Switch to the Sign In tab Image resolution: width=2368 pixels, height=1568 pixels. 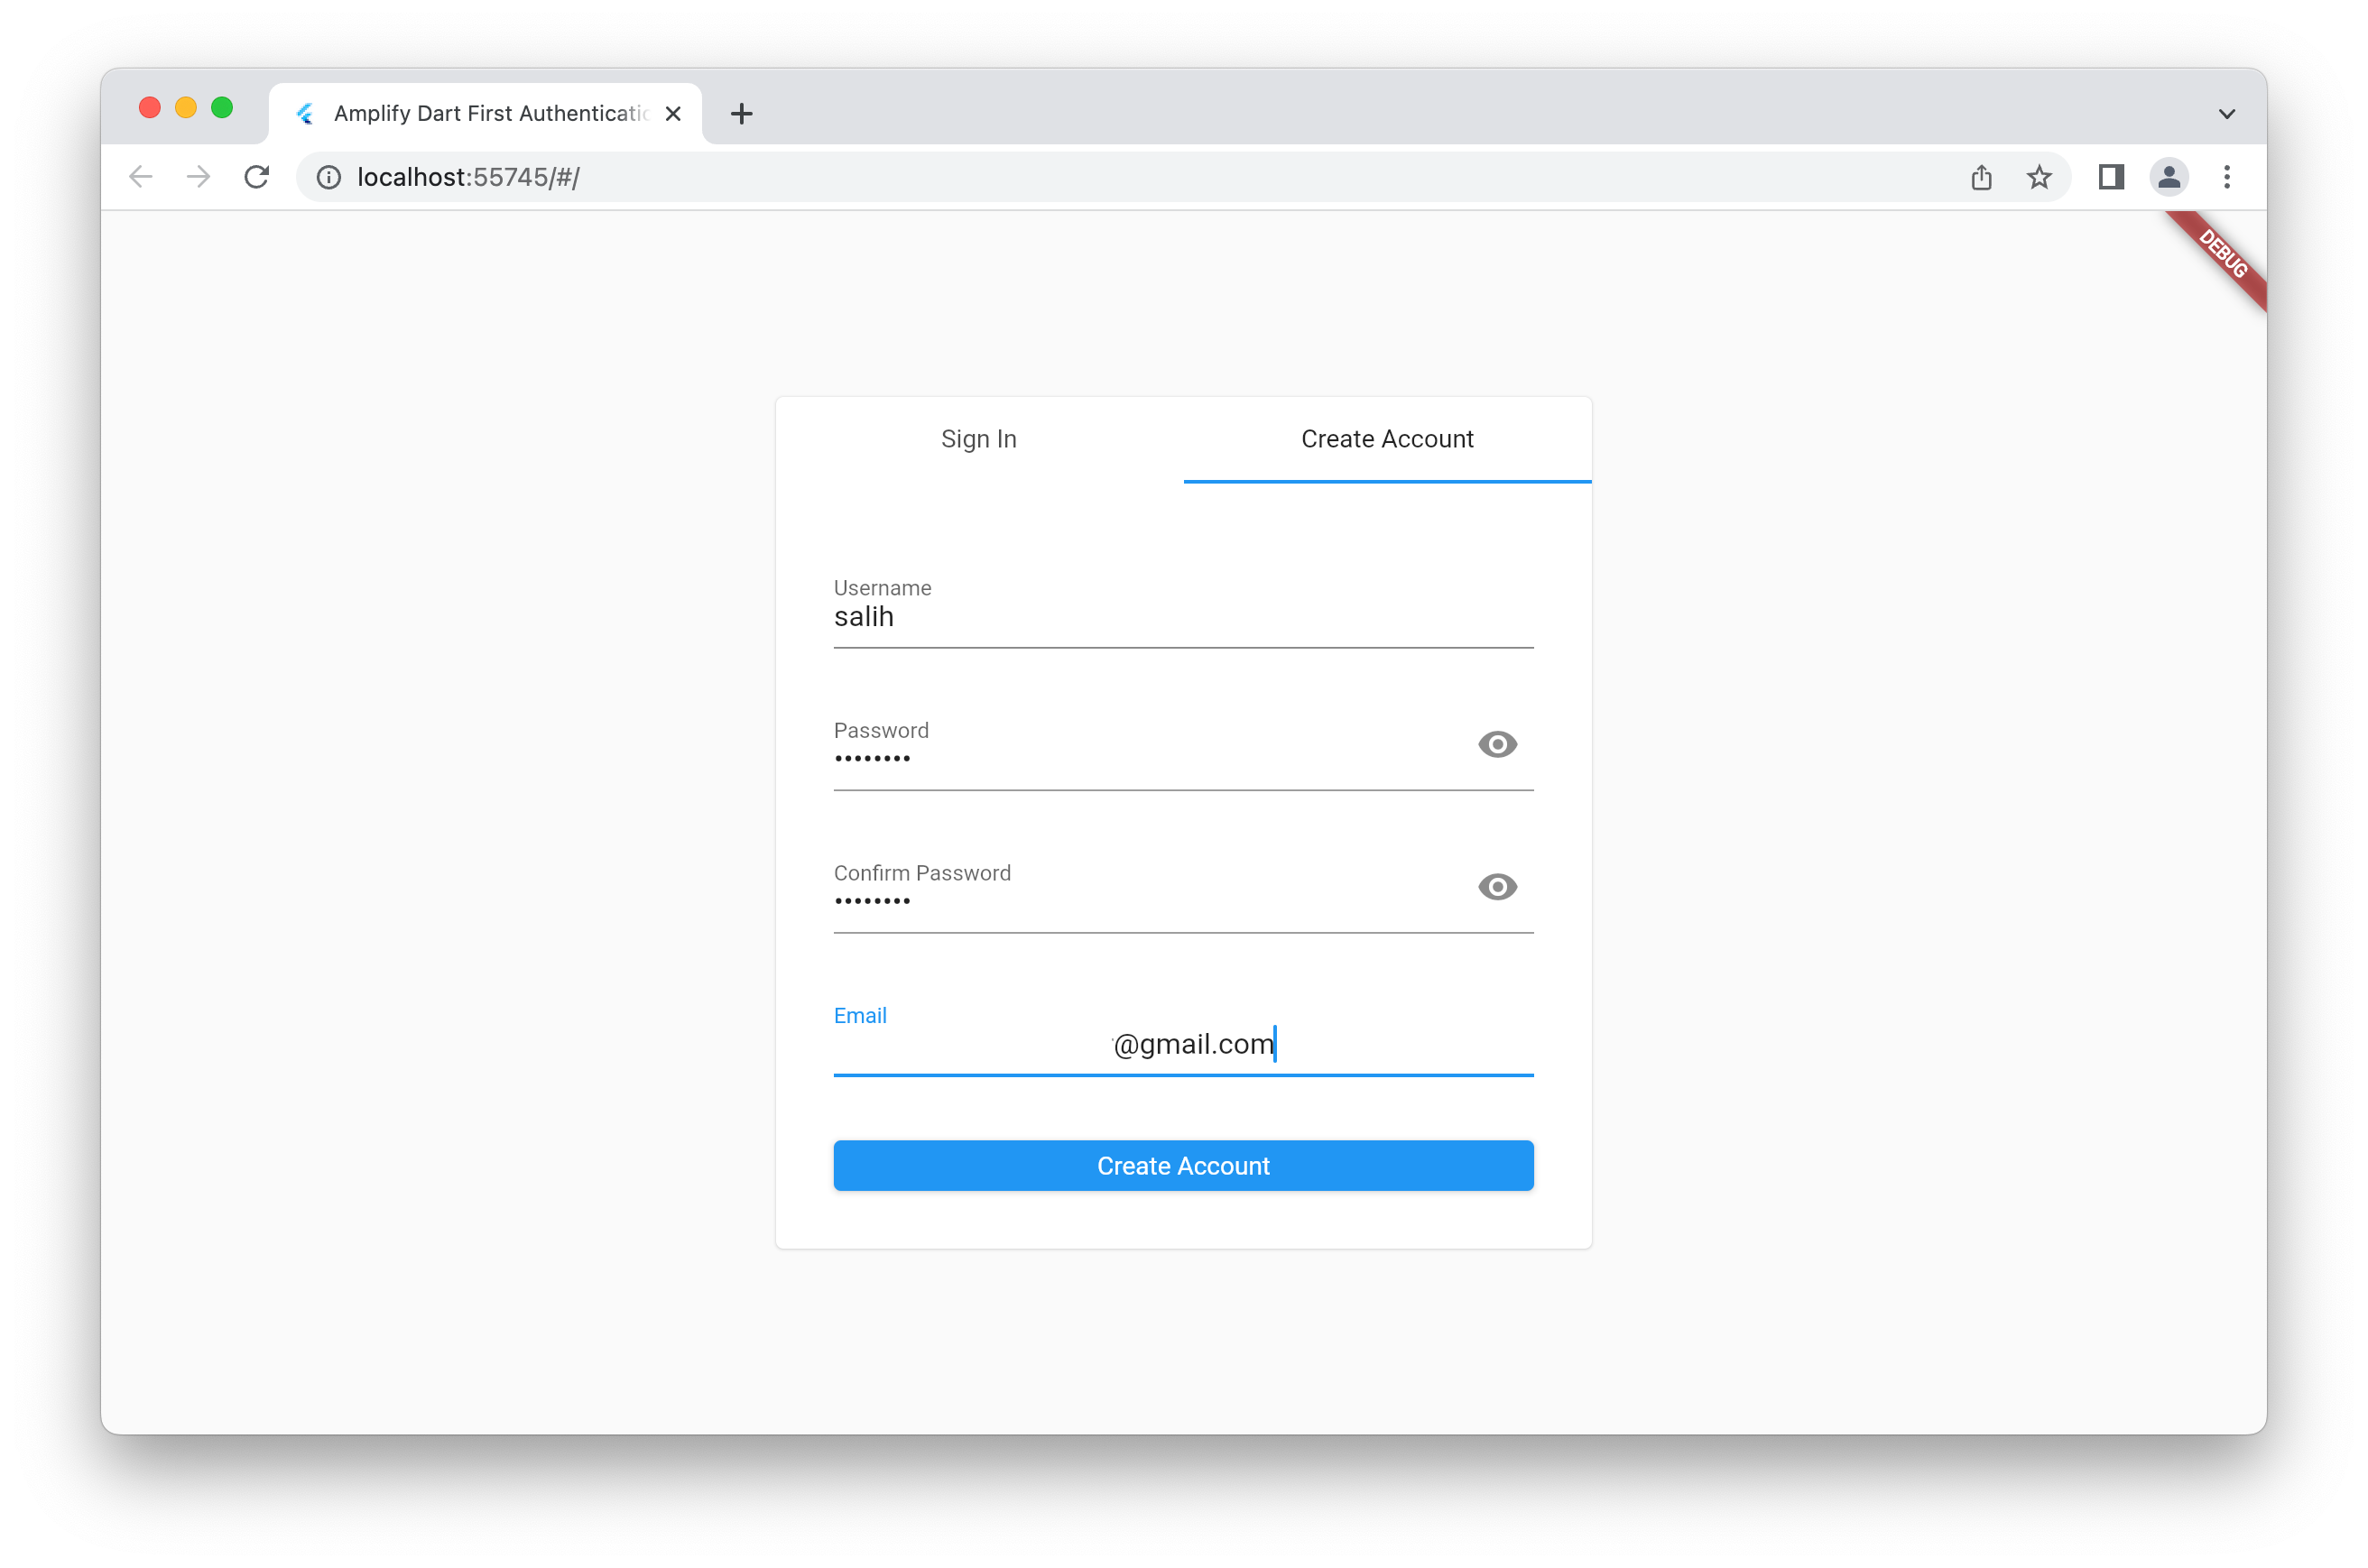coord(979,438)
